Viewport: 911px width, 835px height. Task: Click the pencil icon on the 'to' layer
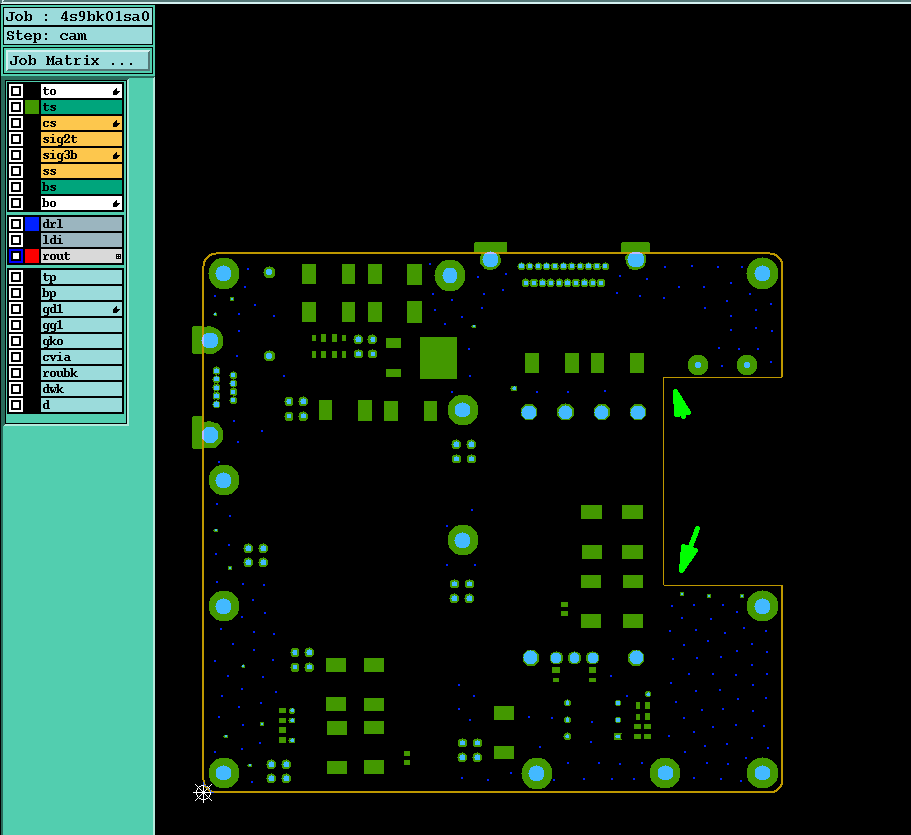(x=116, y=91)
